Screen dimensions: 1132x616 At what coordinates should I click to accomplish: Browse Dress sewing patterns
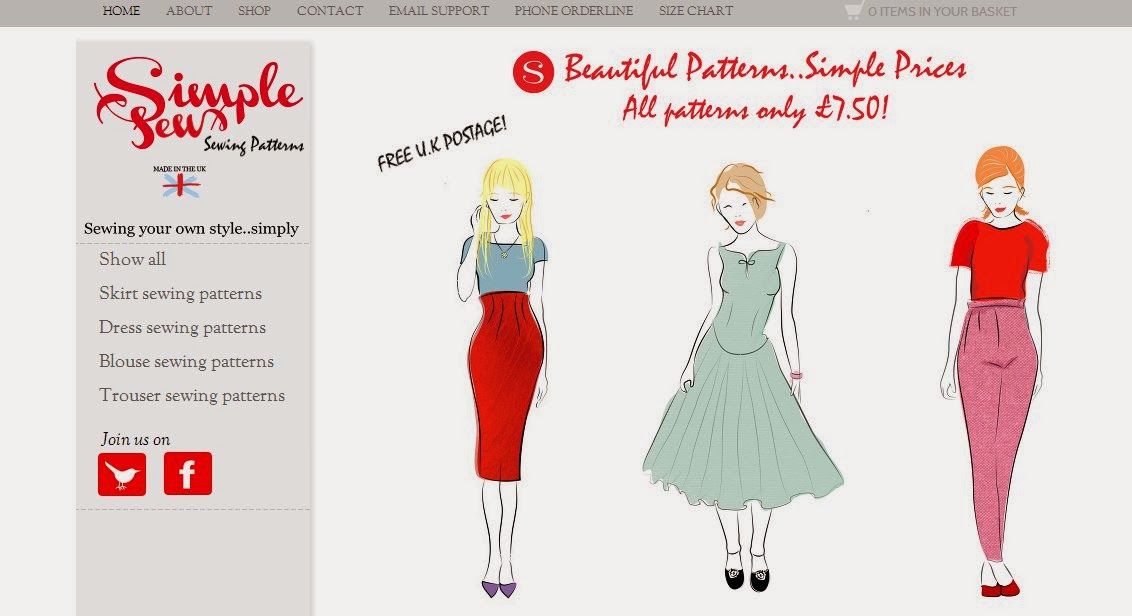pos(182,327)
